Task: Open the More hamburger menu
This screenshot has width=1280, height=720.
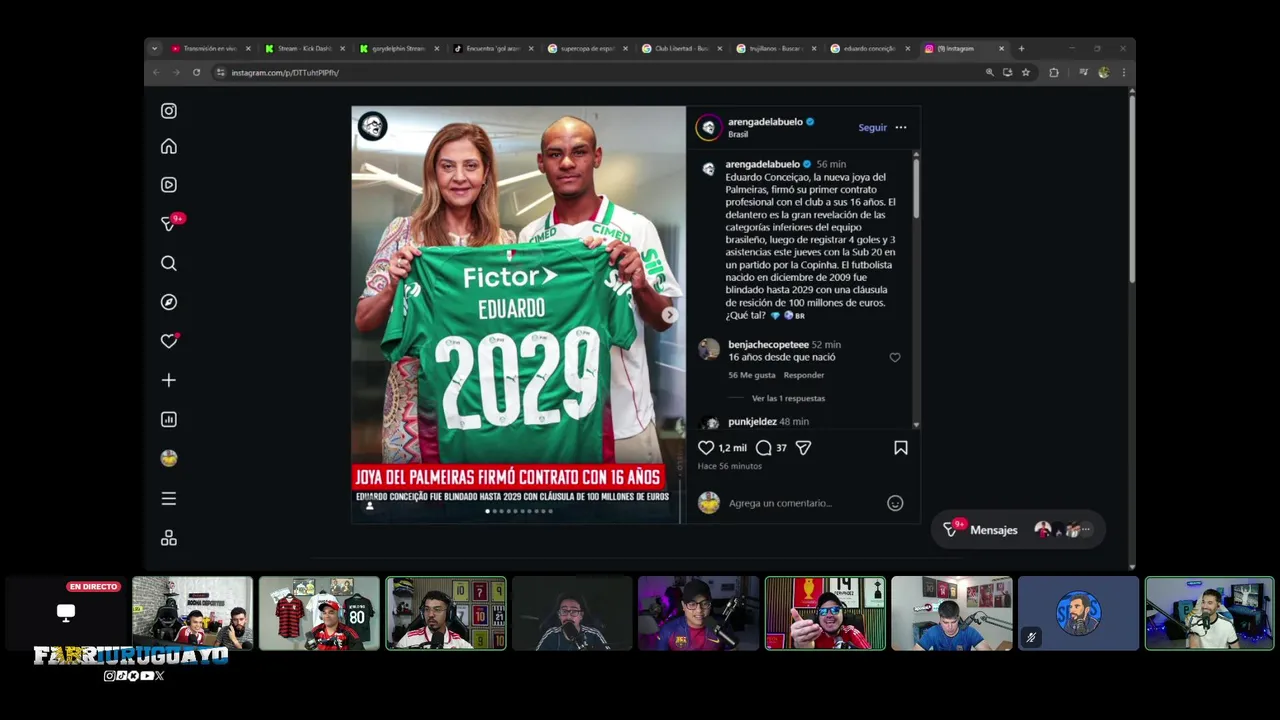Action: click(x=169, y=498)
